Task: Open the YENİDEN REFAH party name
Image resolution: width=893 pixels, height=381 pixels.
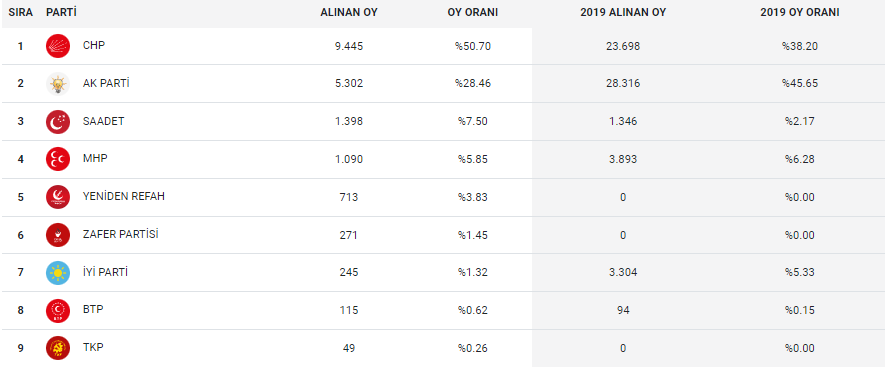Action: 124,196
